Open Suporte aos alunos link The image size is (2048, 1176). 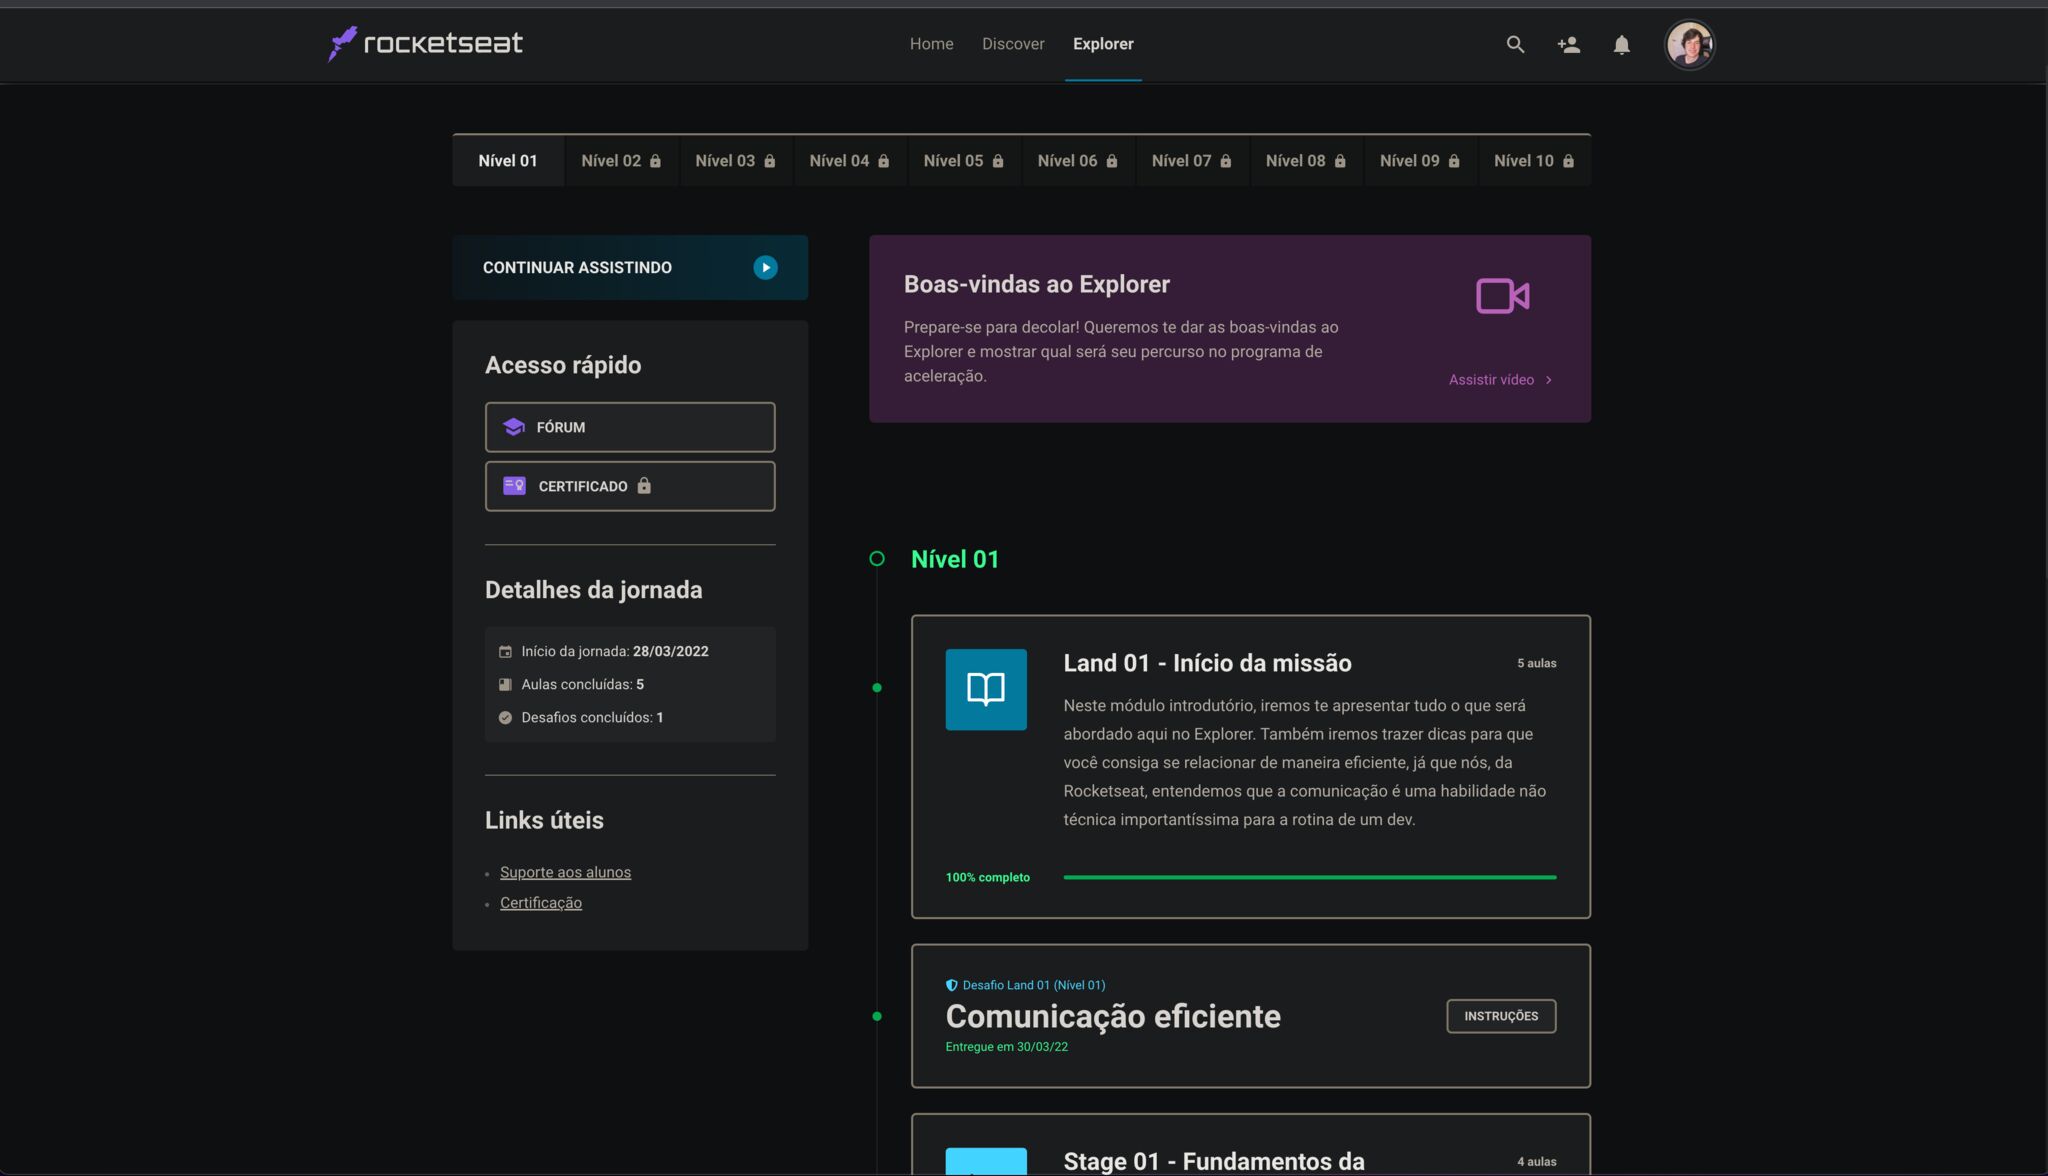point(565,872)
